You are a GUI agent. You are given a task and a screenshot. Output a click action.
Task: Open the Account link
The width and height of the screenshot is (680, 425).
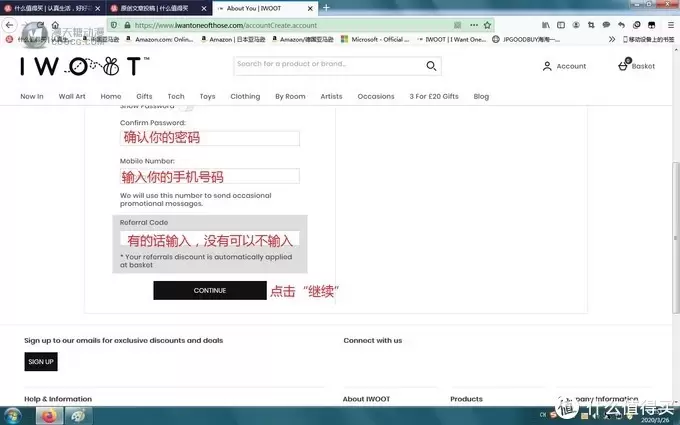point(564,66)
